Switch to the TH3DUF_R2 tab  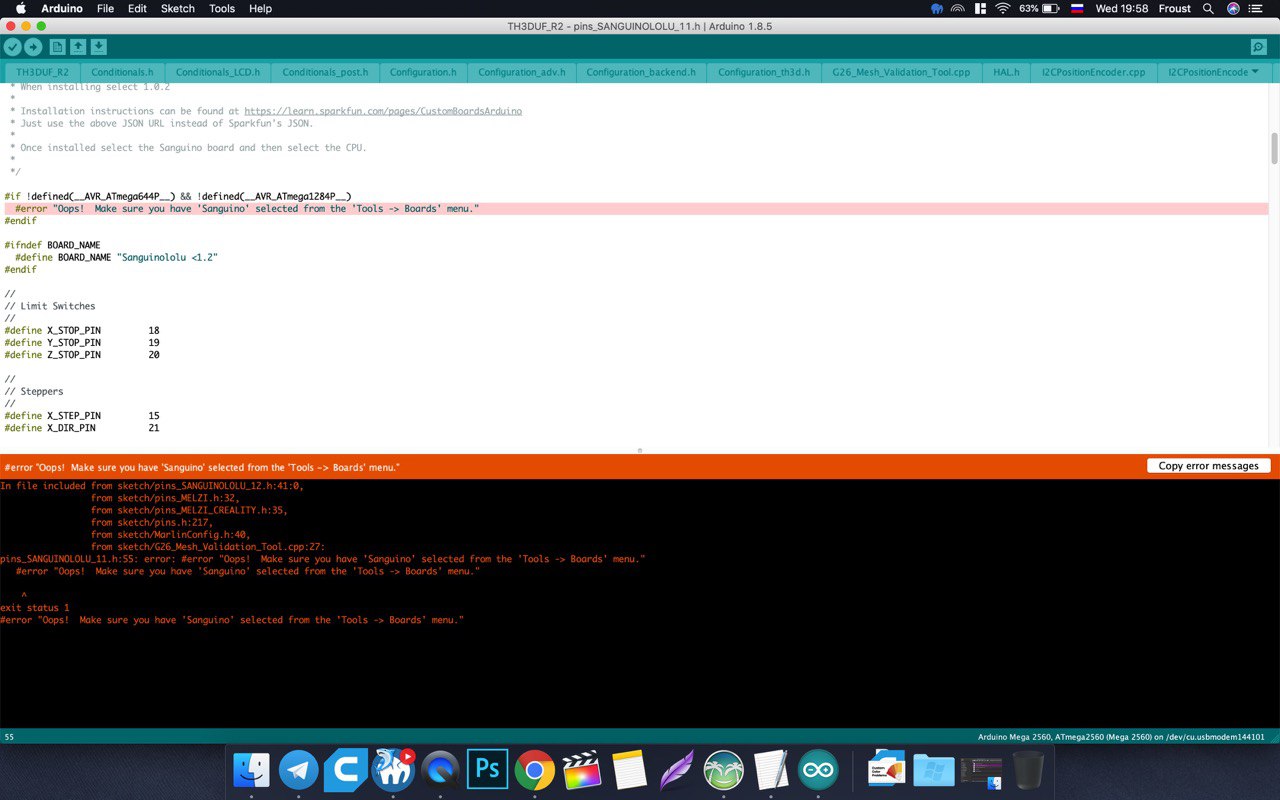[42, 72]
